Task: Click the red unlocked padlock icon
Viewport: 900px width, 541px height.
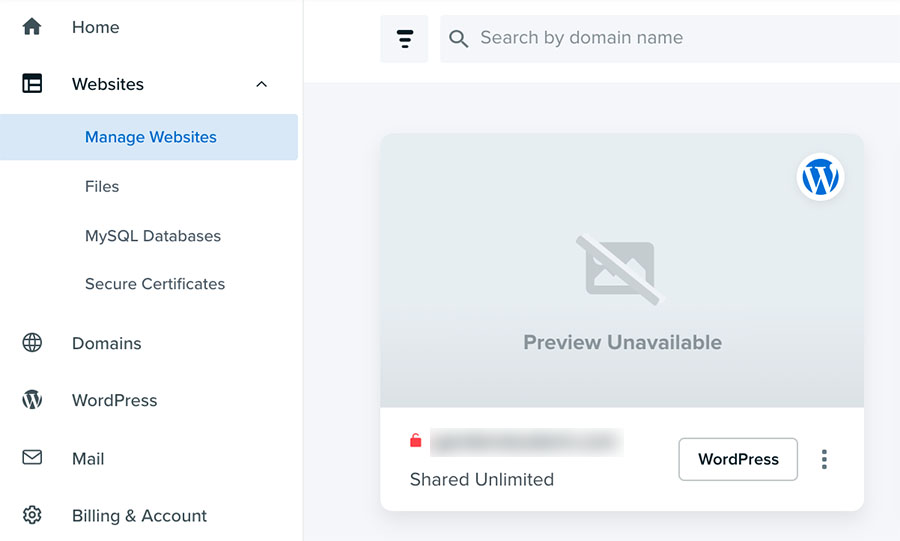Action: (x=416, y=441)
